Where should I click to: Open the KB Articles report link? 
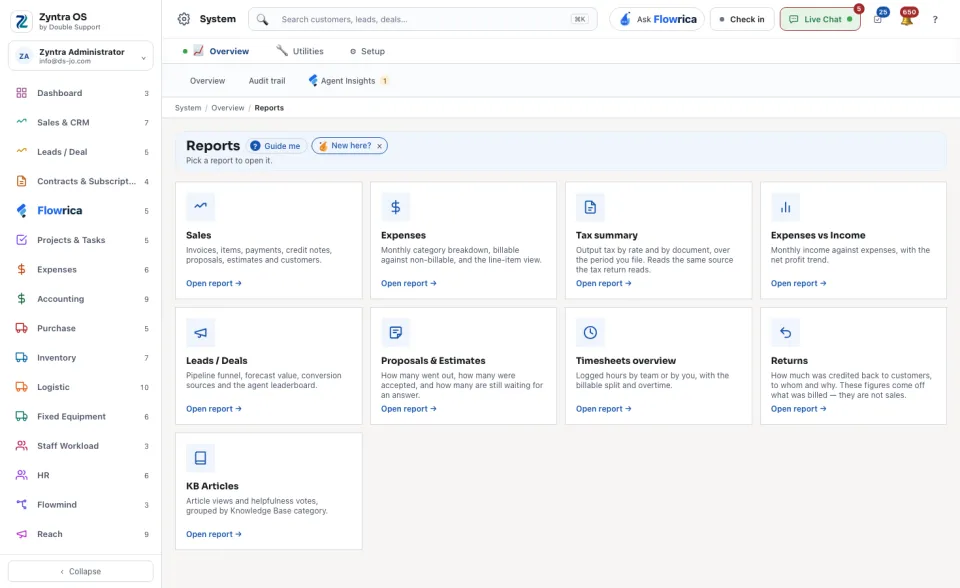click(214, 534)
